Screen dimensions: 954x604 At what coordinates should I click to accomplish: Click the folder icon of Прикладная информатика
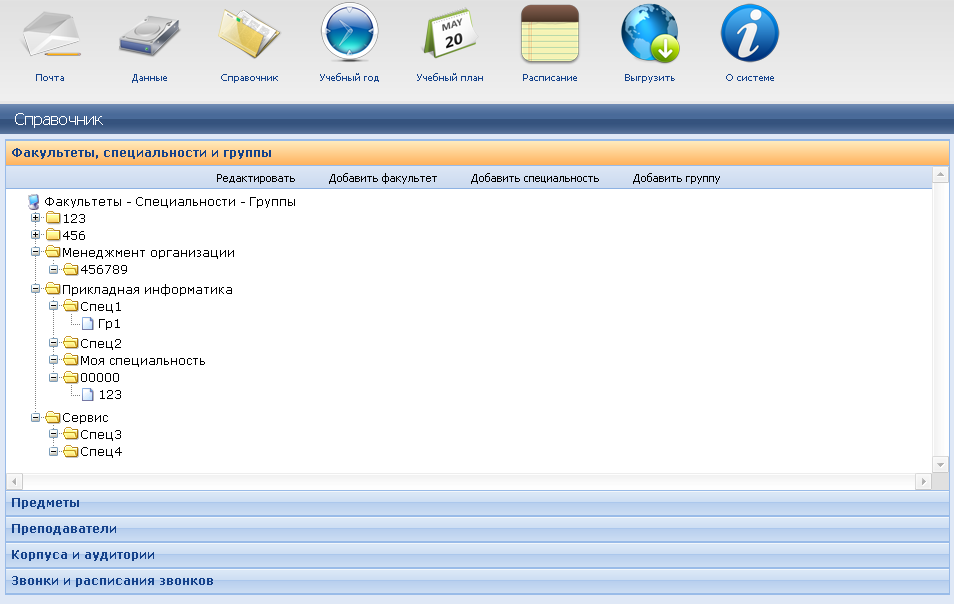[53, 289]
